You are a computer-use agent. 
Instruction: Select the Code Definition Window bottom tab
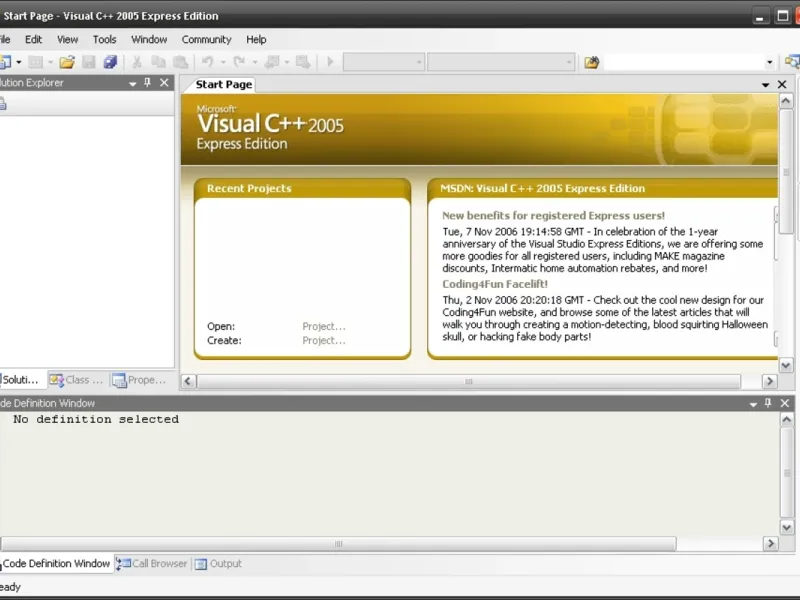[x=56, y=563]
